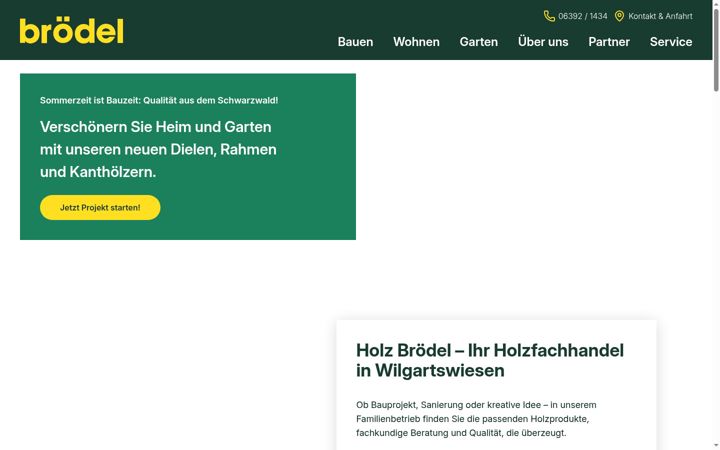The width and height of the screenshot is (720, 450).
Task: Click the Holz Brödel – Ihr Holzfachhandel heading
Action: (x=490, y=360)
